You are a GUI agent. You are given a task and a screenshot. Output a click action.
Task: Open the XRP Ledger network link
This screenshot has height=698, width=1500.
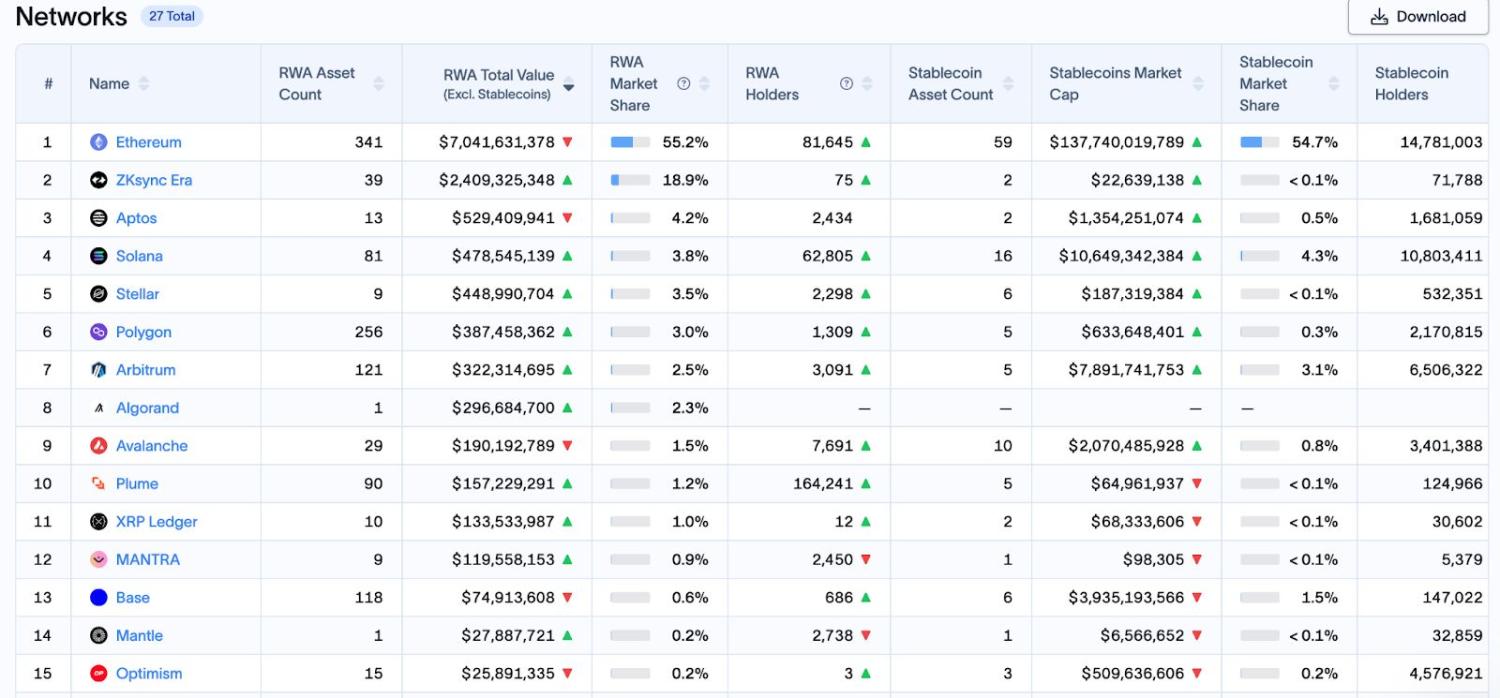tap(156, 522)
